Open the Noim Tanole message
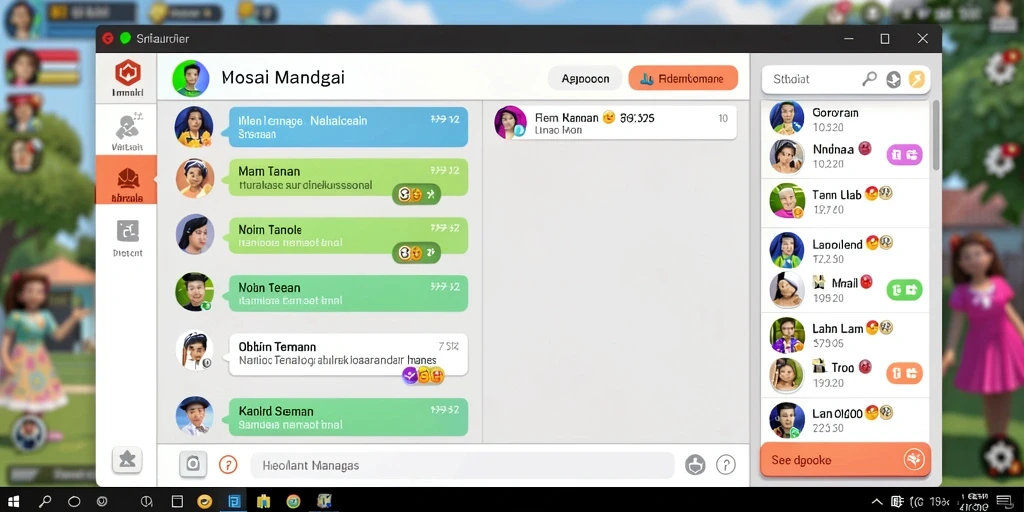This screenshot has width=1024, height=512. [x=348, y=235]
